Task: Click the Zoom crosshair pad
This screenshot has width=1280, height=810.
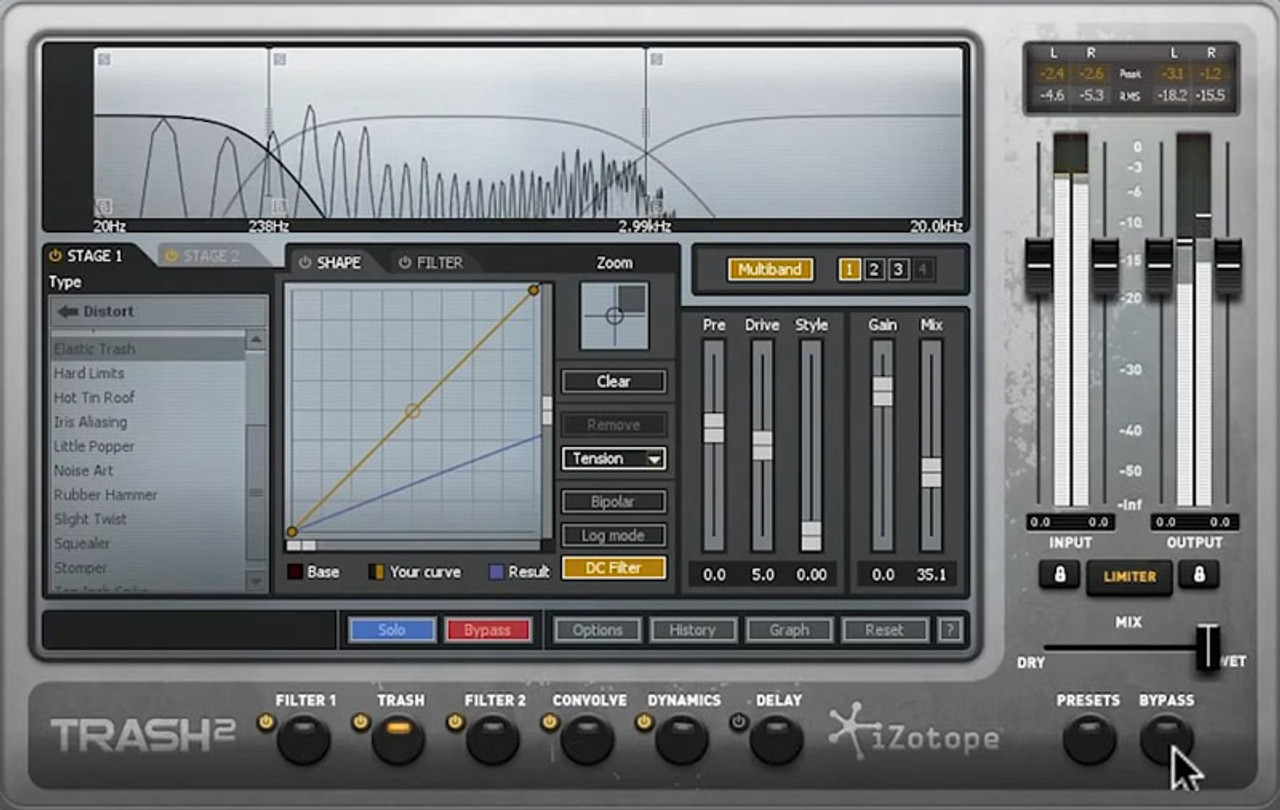Action: pyautogui.click(x=614, y=316)
